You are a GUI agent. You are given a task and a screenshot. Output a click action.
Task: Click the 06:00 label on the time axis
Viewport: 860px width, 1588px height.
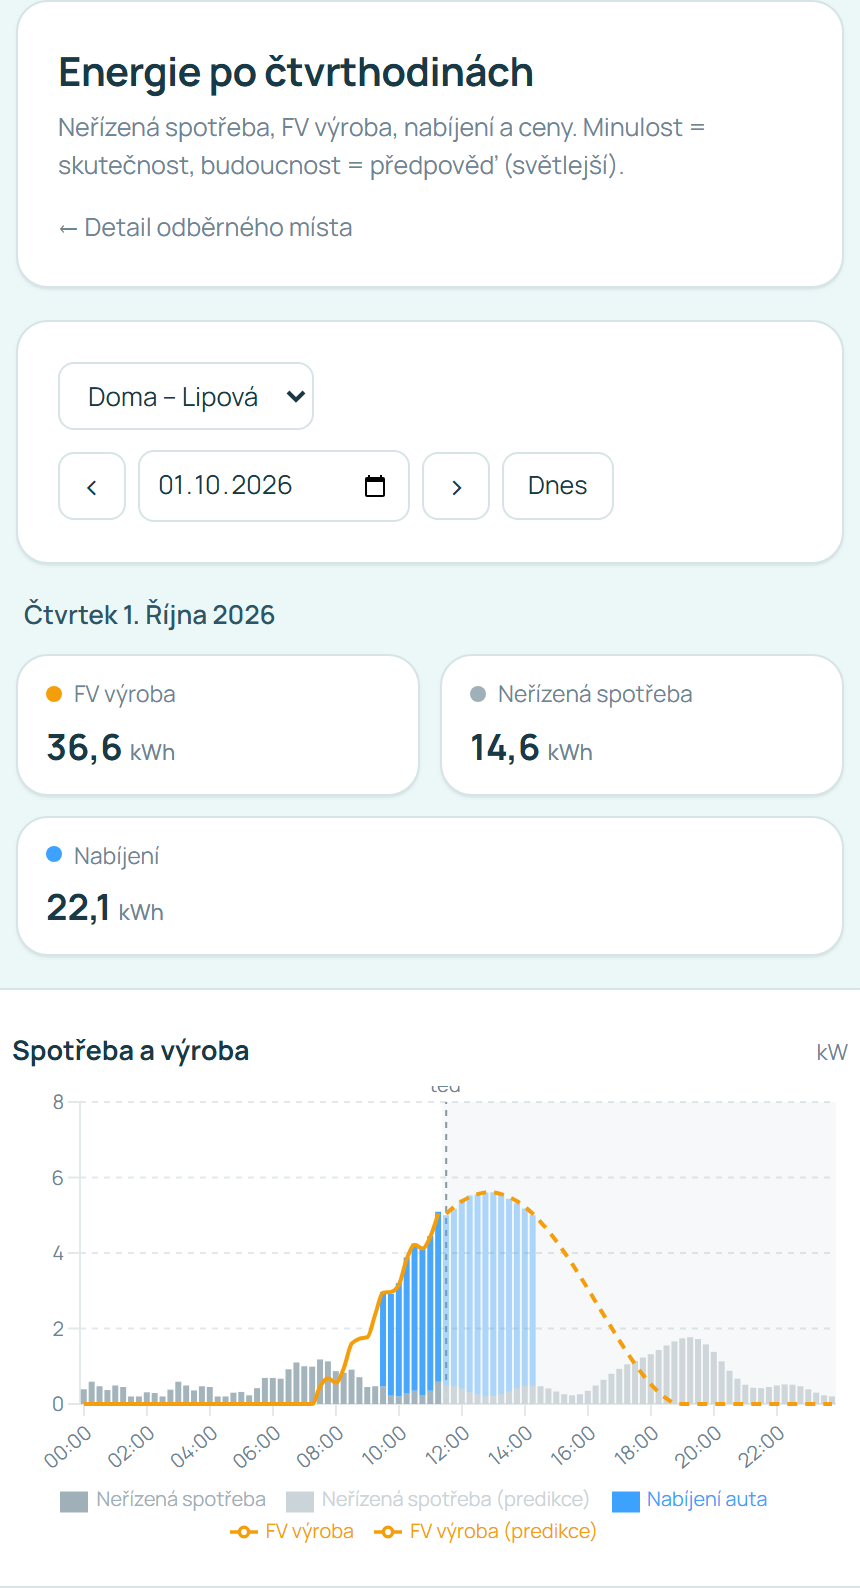click(x=257, y=1446)
